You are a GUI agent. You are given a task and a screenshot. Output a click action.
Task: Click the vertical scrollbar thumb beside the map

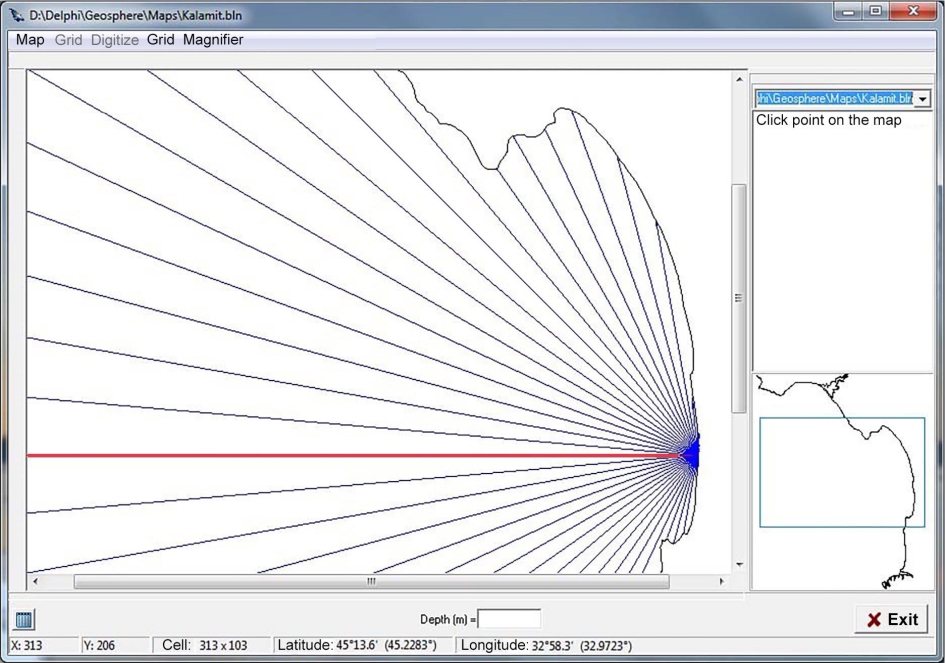click(740, 298)
